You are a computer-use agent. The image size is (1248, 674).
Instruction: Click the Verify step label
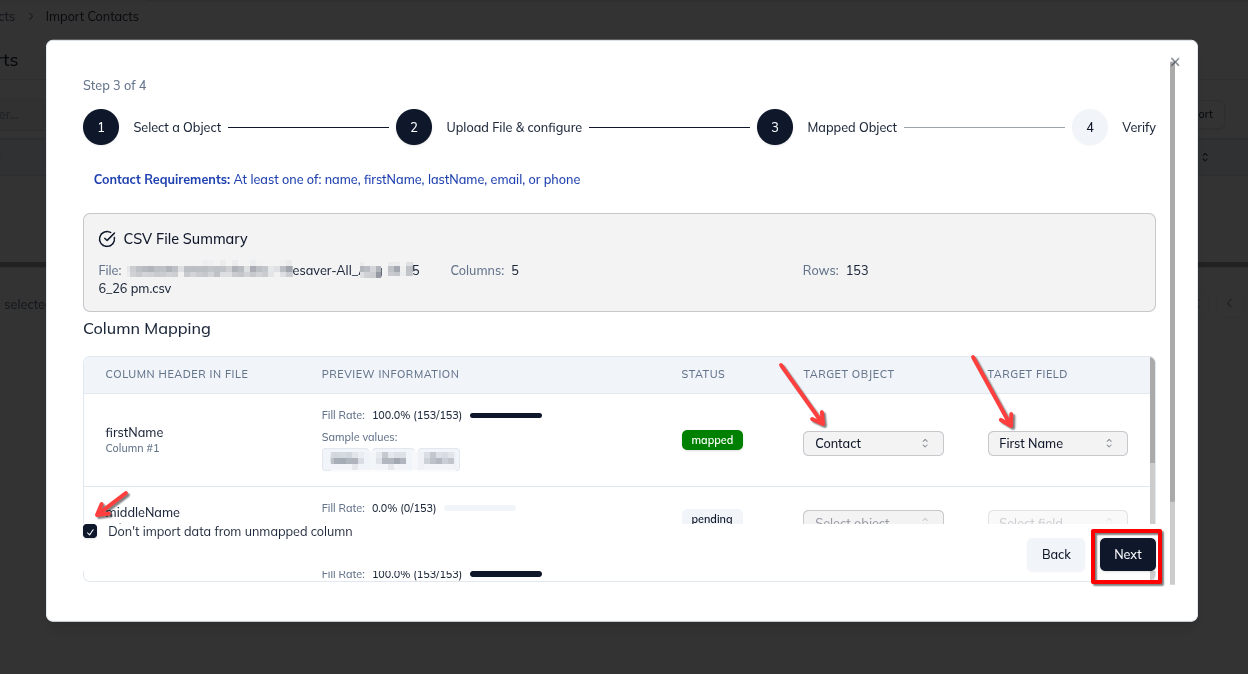click(1139, 127)
